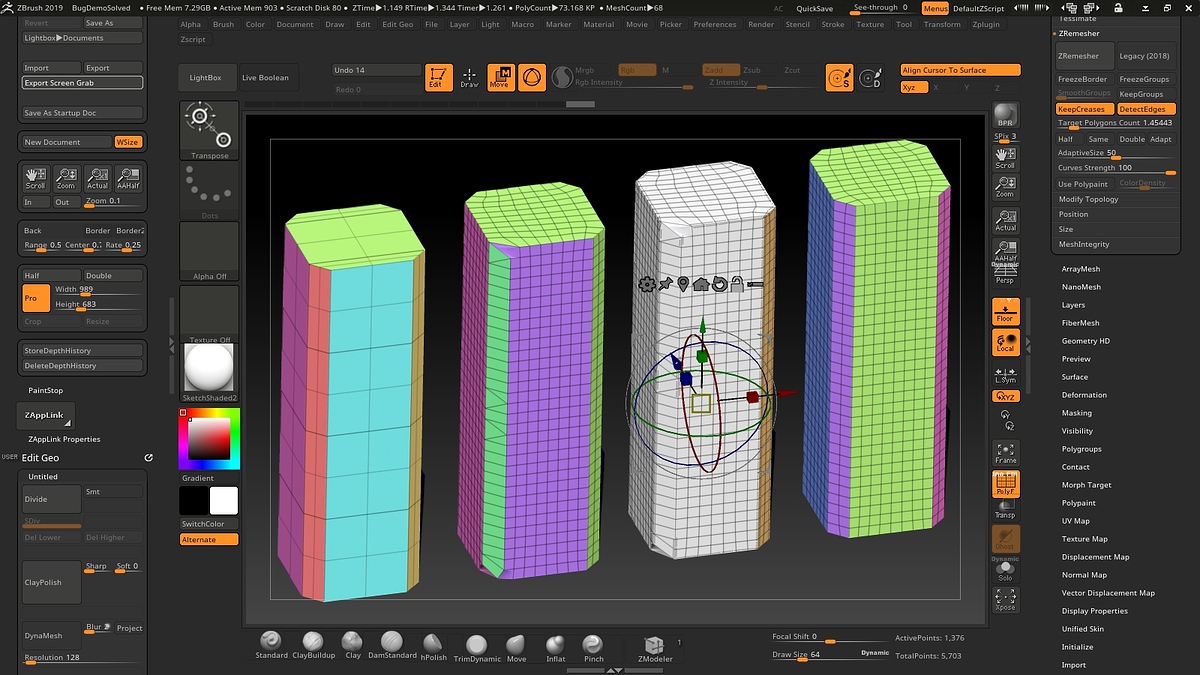1200x675 pixels.
Task: Expand the NanoMesh section
Action: pos(1081,287)
